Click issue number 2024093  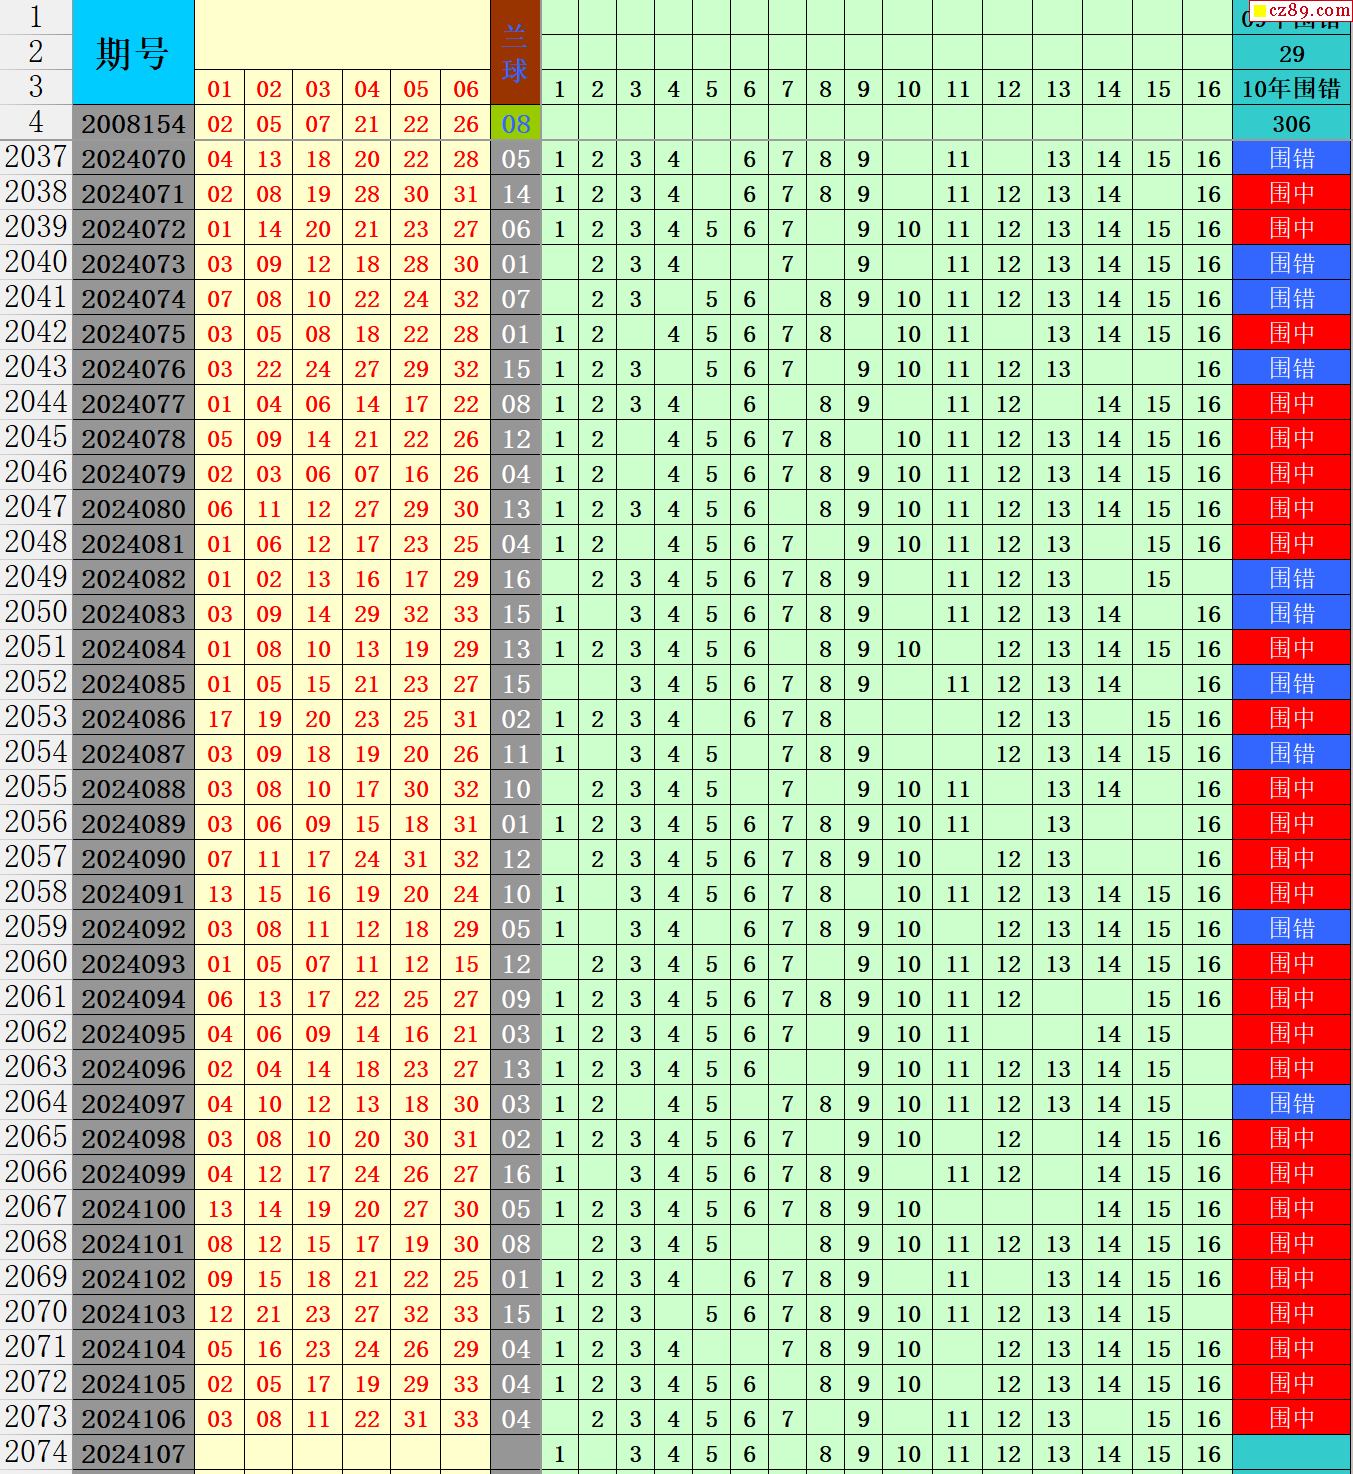point(133,964)
